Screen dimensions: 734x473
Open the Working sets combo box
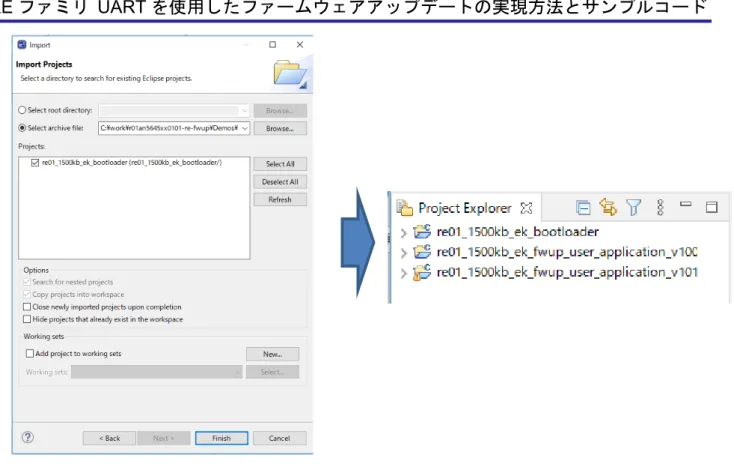coord(157,372)
